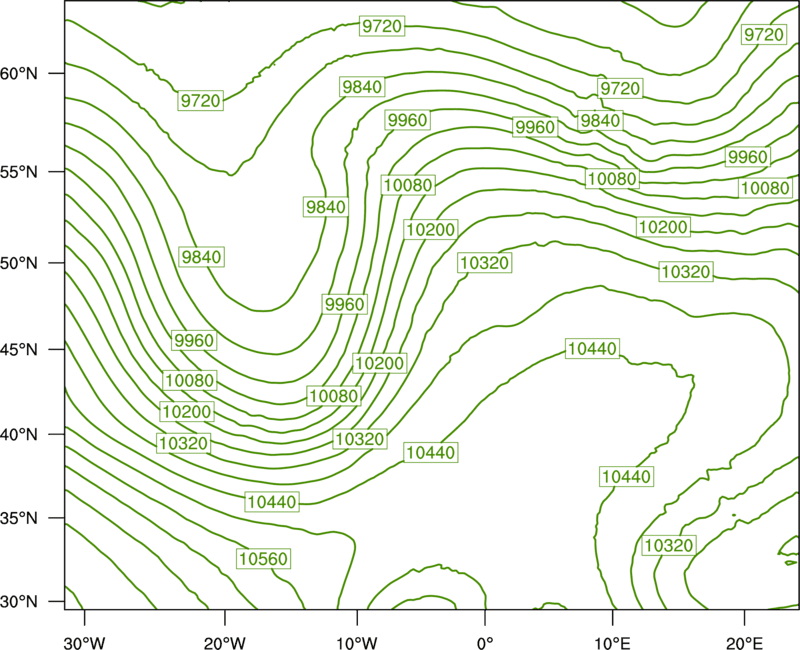Click the 35°N latitude tick label
Screen dimensions: 800x650
[x=19, y=518]
